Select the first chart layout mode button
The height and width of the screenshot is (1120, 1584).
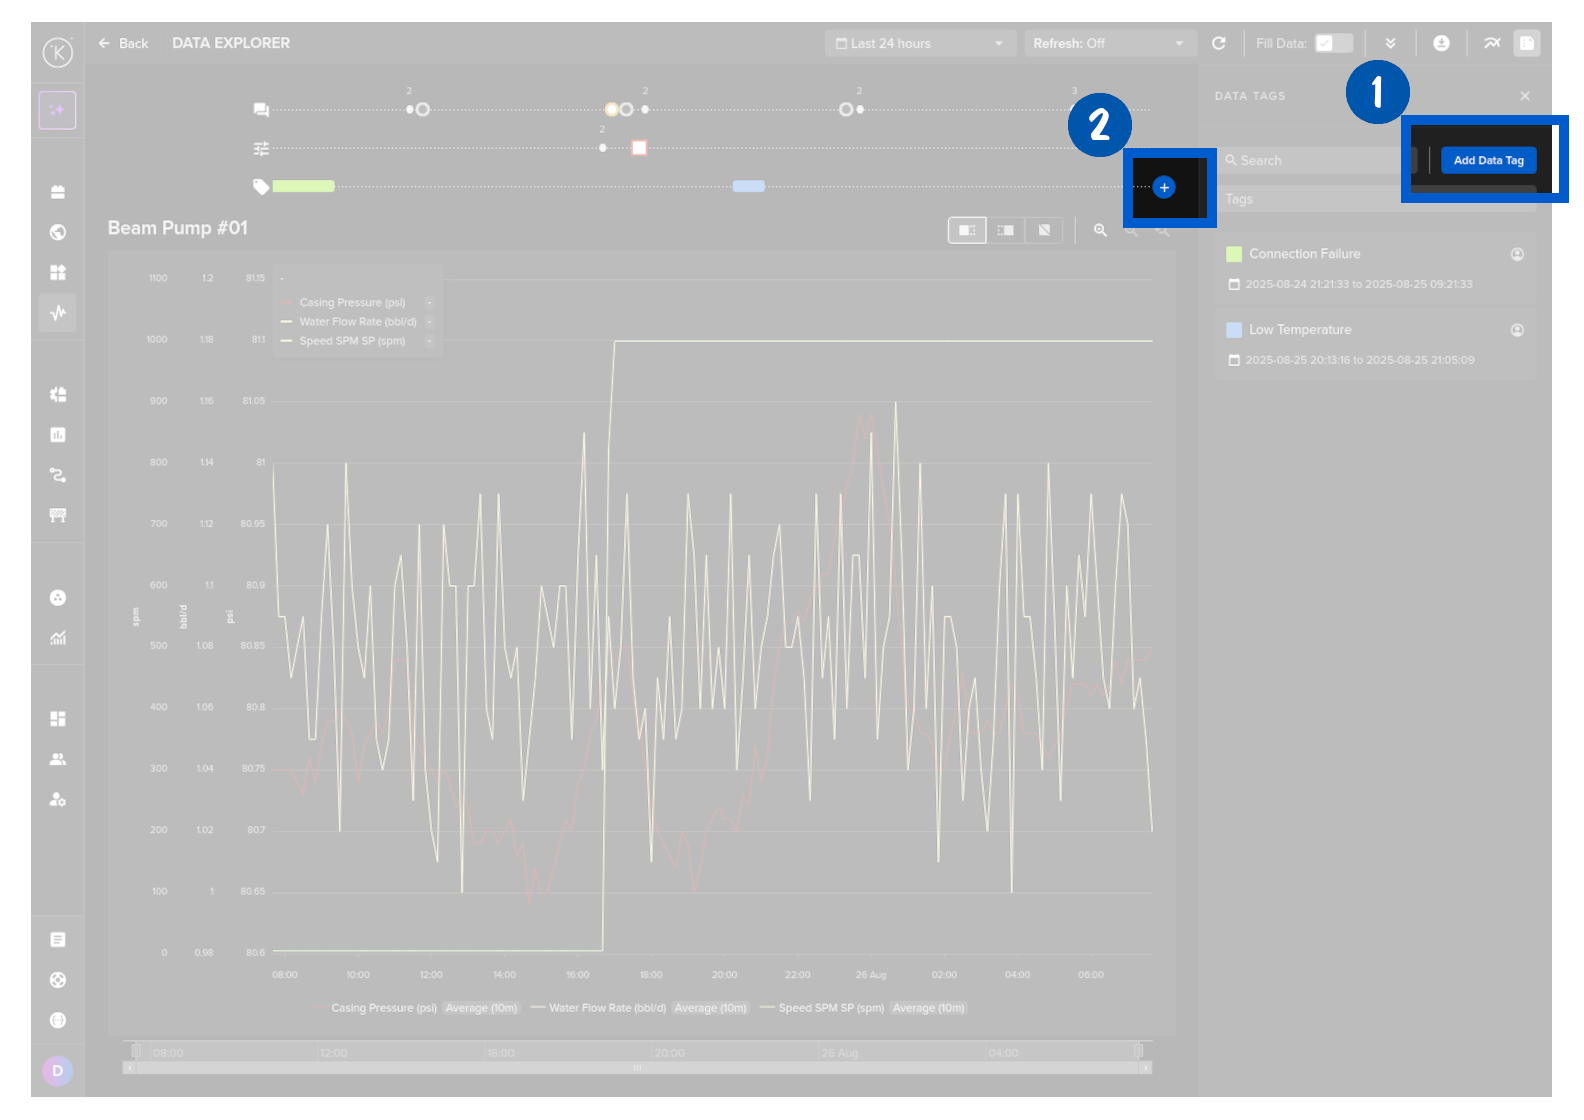(x=966, y=231)
